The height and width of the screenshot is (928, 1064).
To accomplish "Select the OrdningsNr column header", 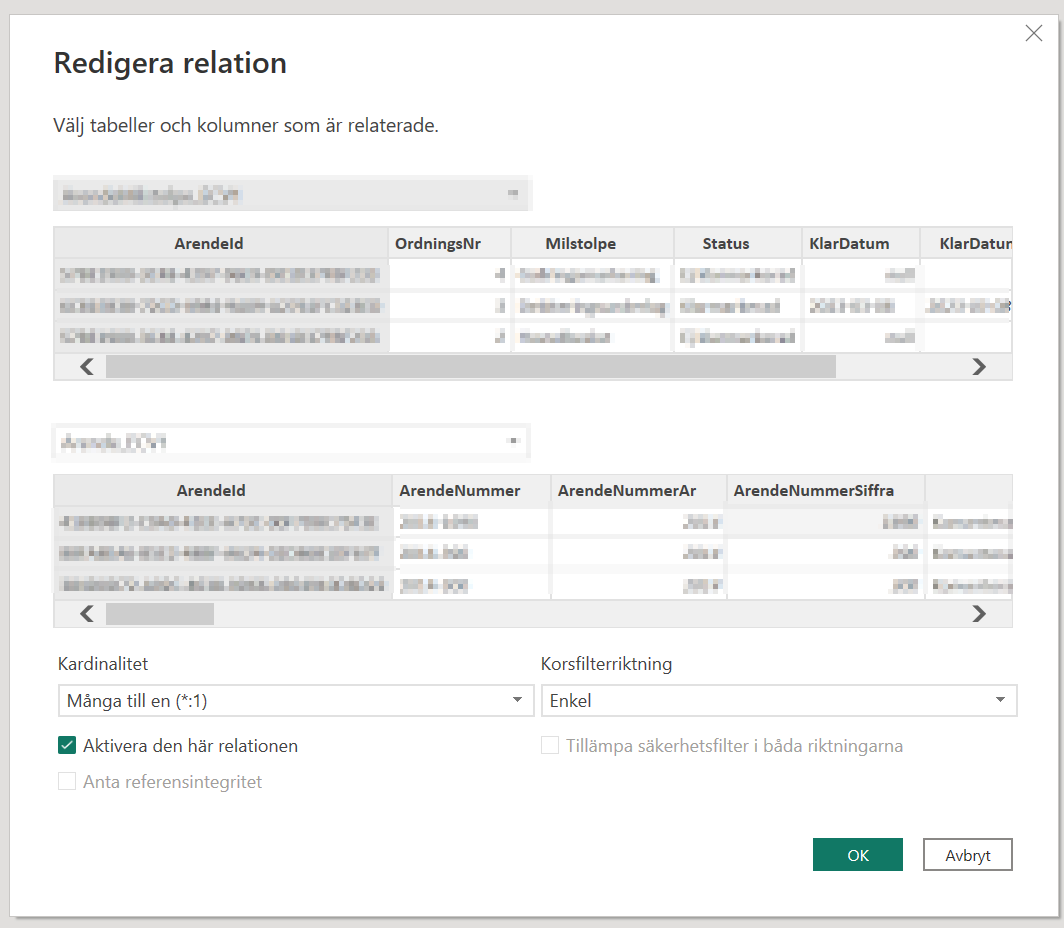I will point(450,244).
